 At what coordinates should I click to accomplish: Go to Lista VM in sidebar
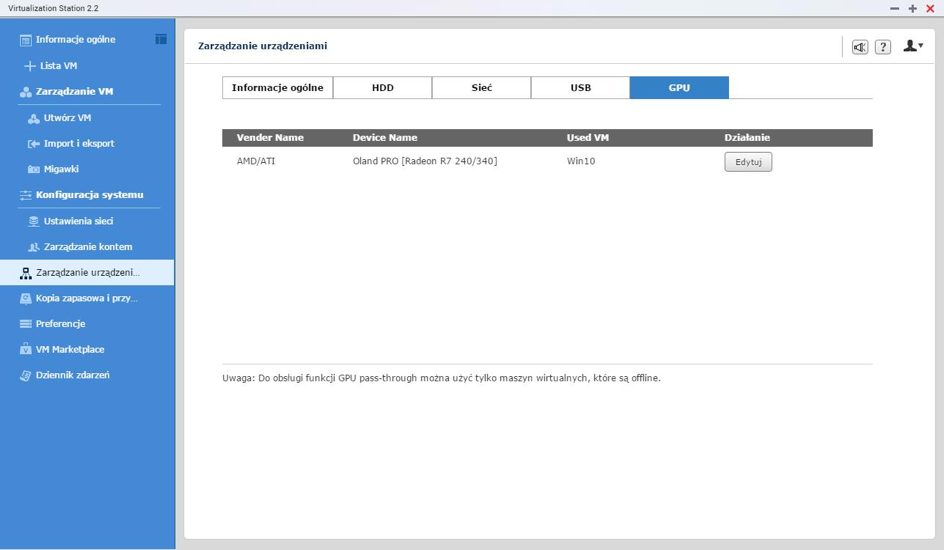[58, 66]
